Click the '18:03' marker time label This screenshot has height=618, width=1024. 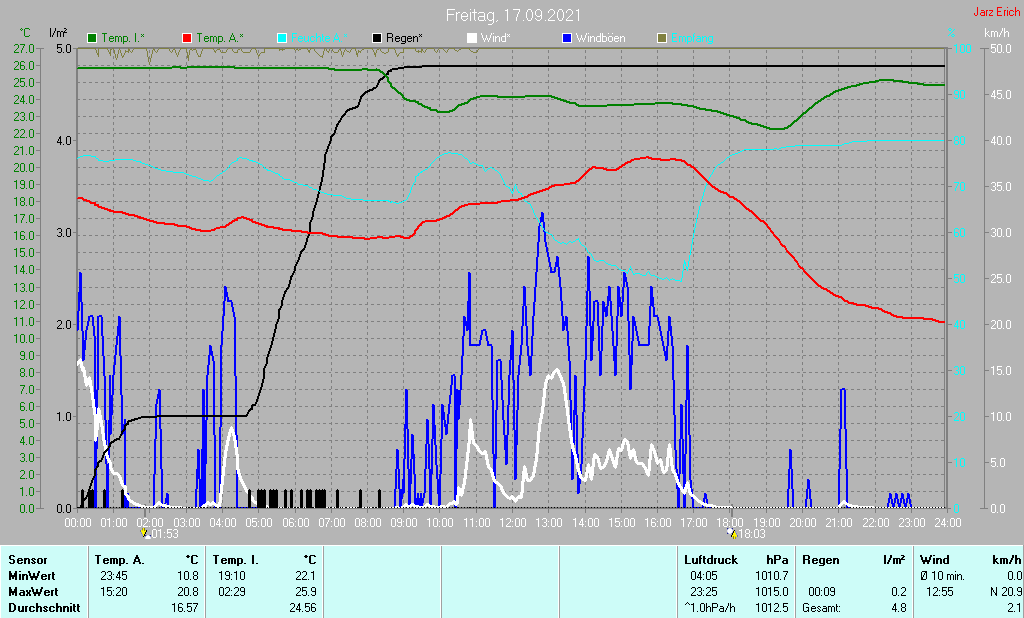pos(752,534)
